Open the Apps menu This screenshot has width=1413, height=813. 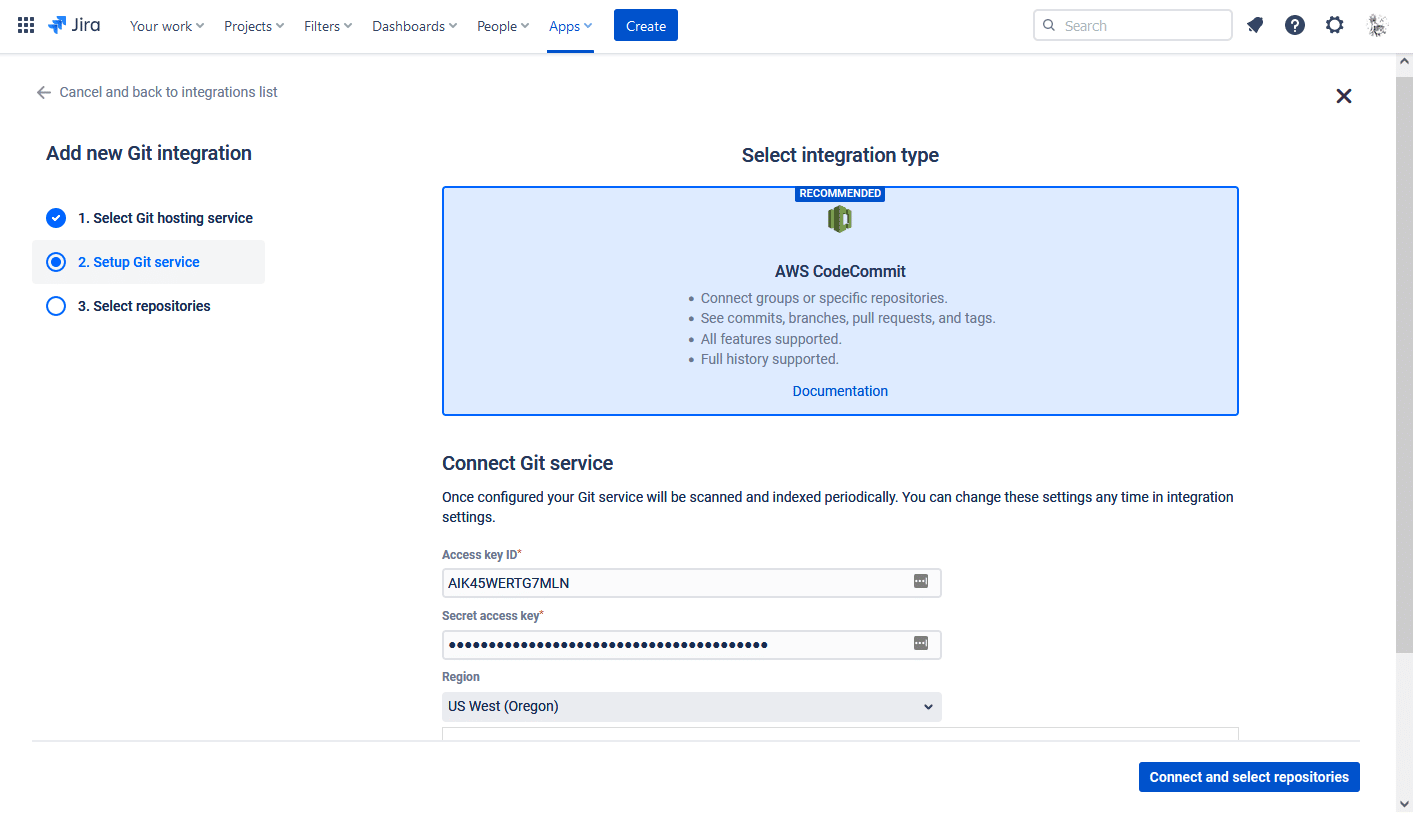[x=570, y=26]
